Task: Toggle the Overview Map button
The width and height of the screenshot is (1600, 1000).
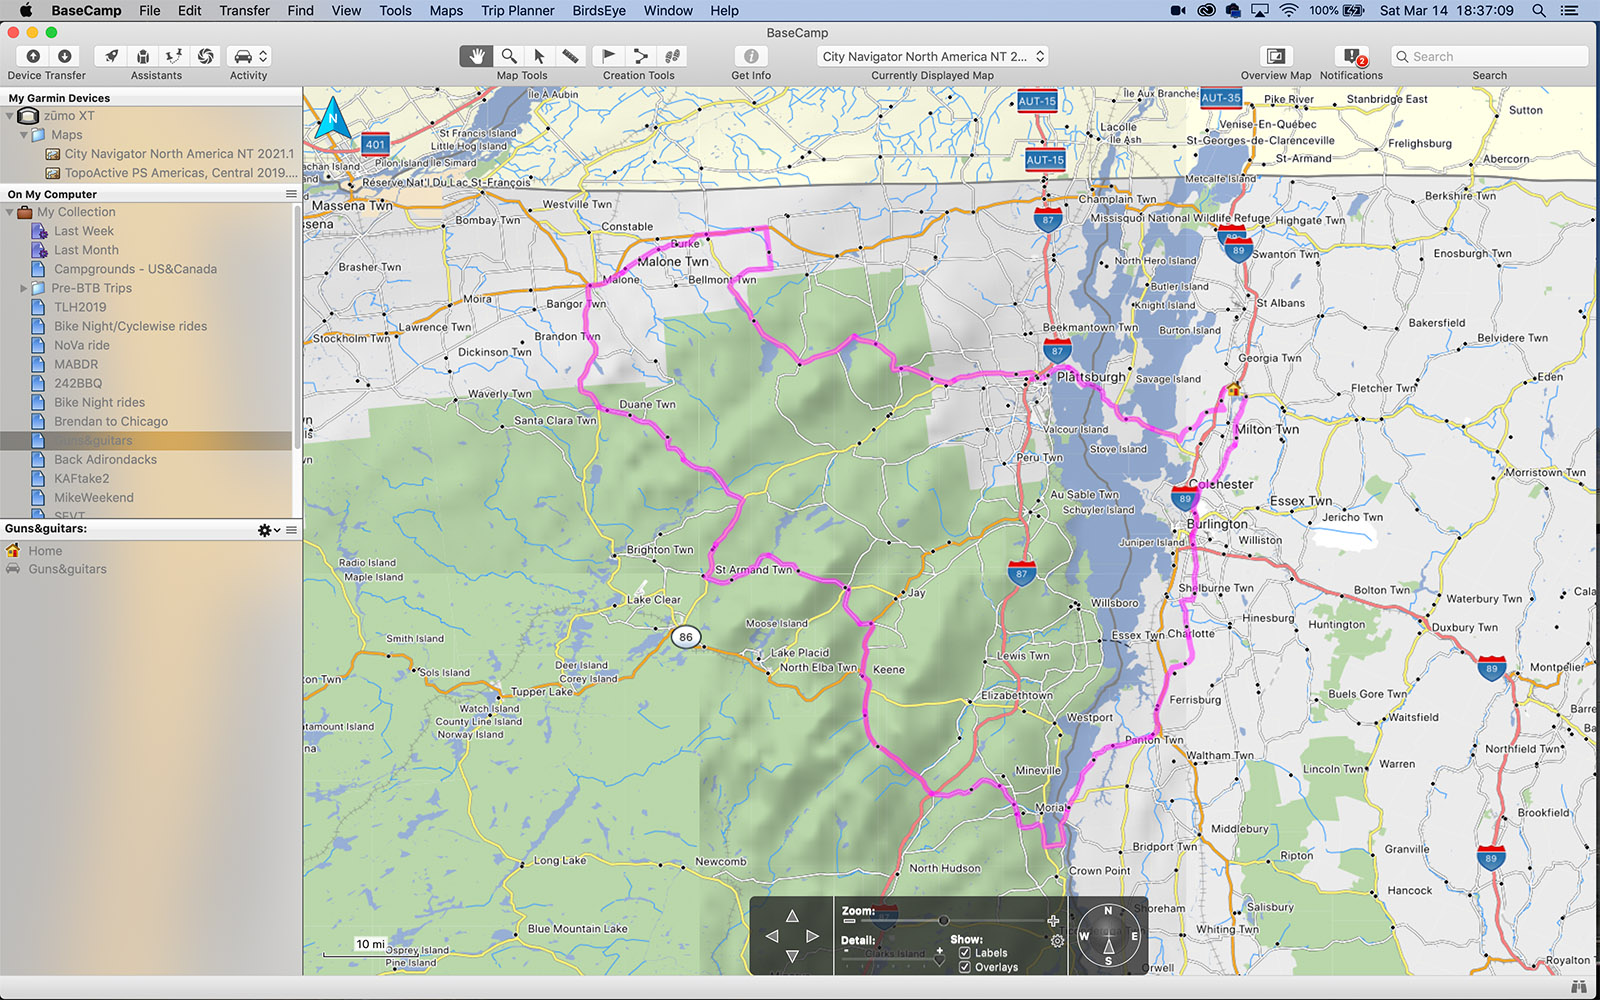Action: click(1275, 56)
